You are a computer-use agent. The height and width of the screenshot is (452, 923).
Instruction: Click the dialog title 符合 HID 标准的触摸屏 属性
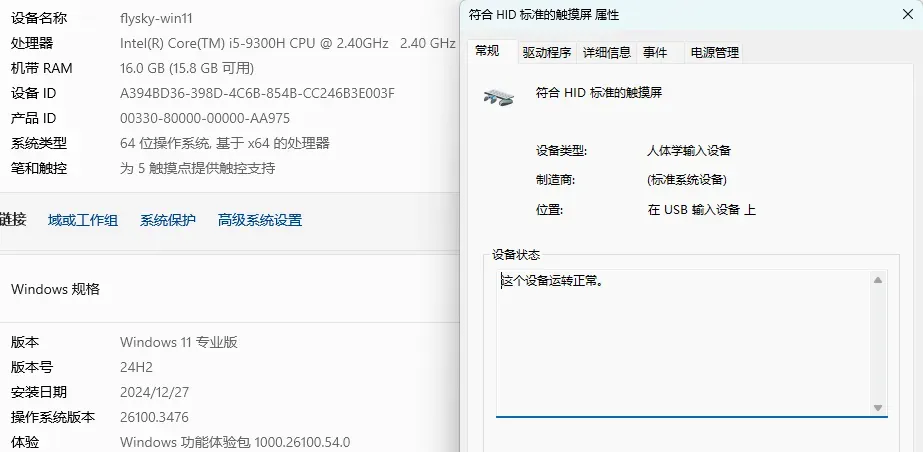[543, 15]
